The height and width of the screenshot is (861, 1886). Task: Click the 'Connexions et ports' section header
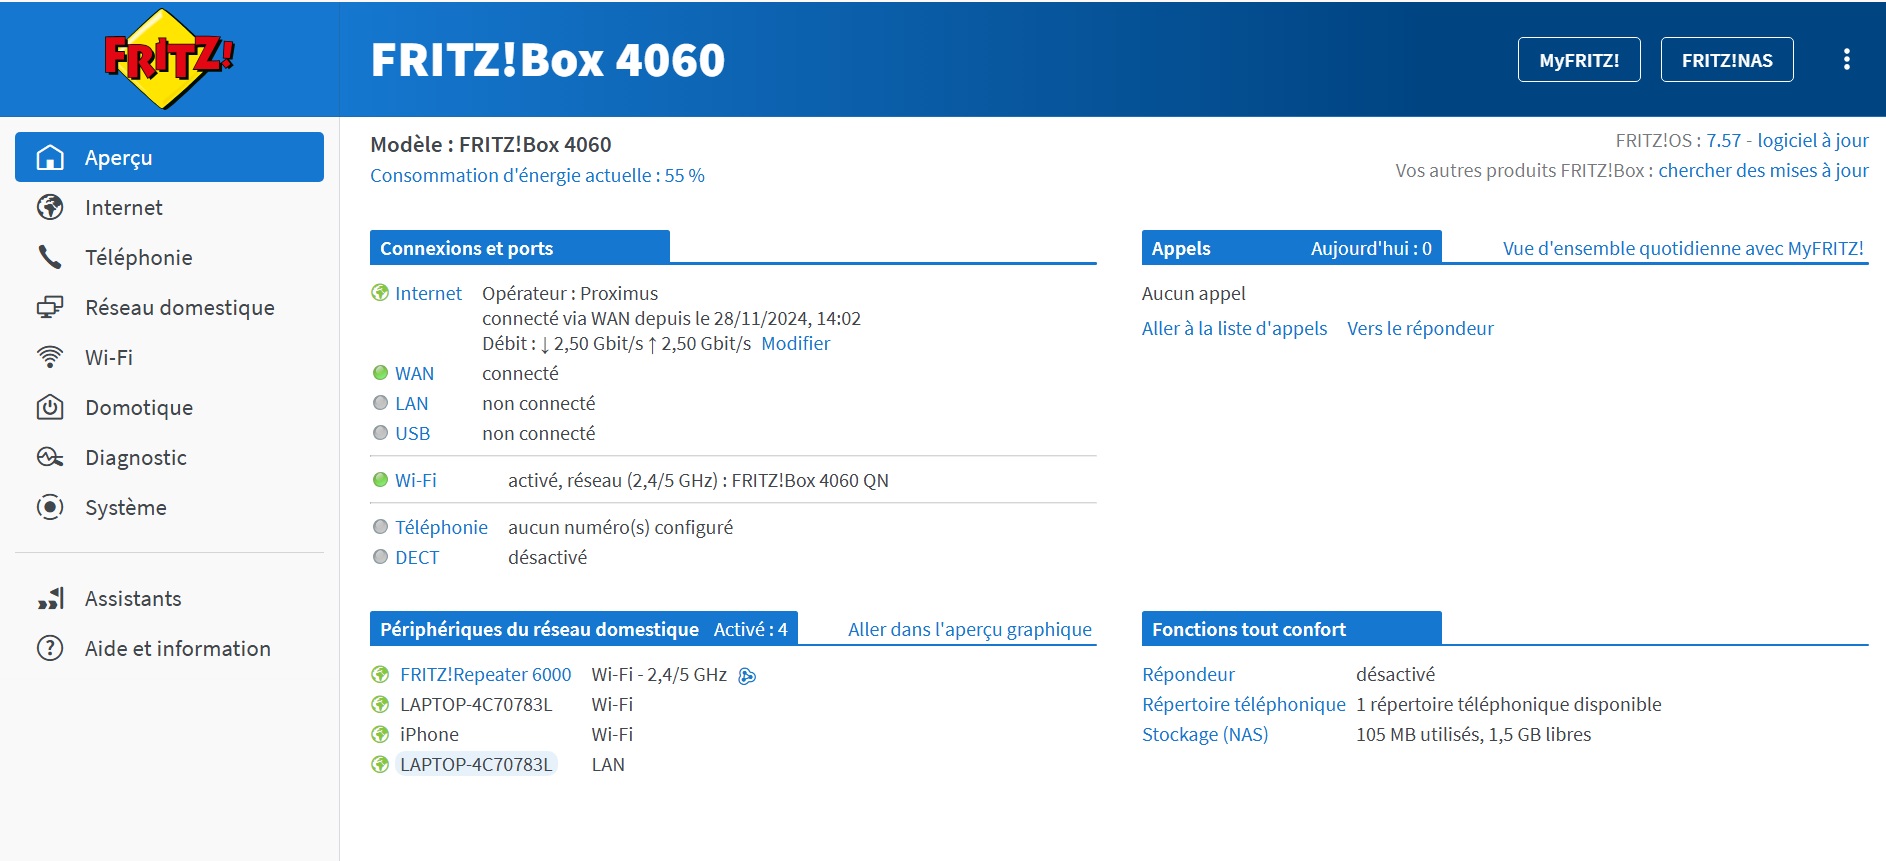(x=520, y=248)
